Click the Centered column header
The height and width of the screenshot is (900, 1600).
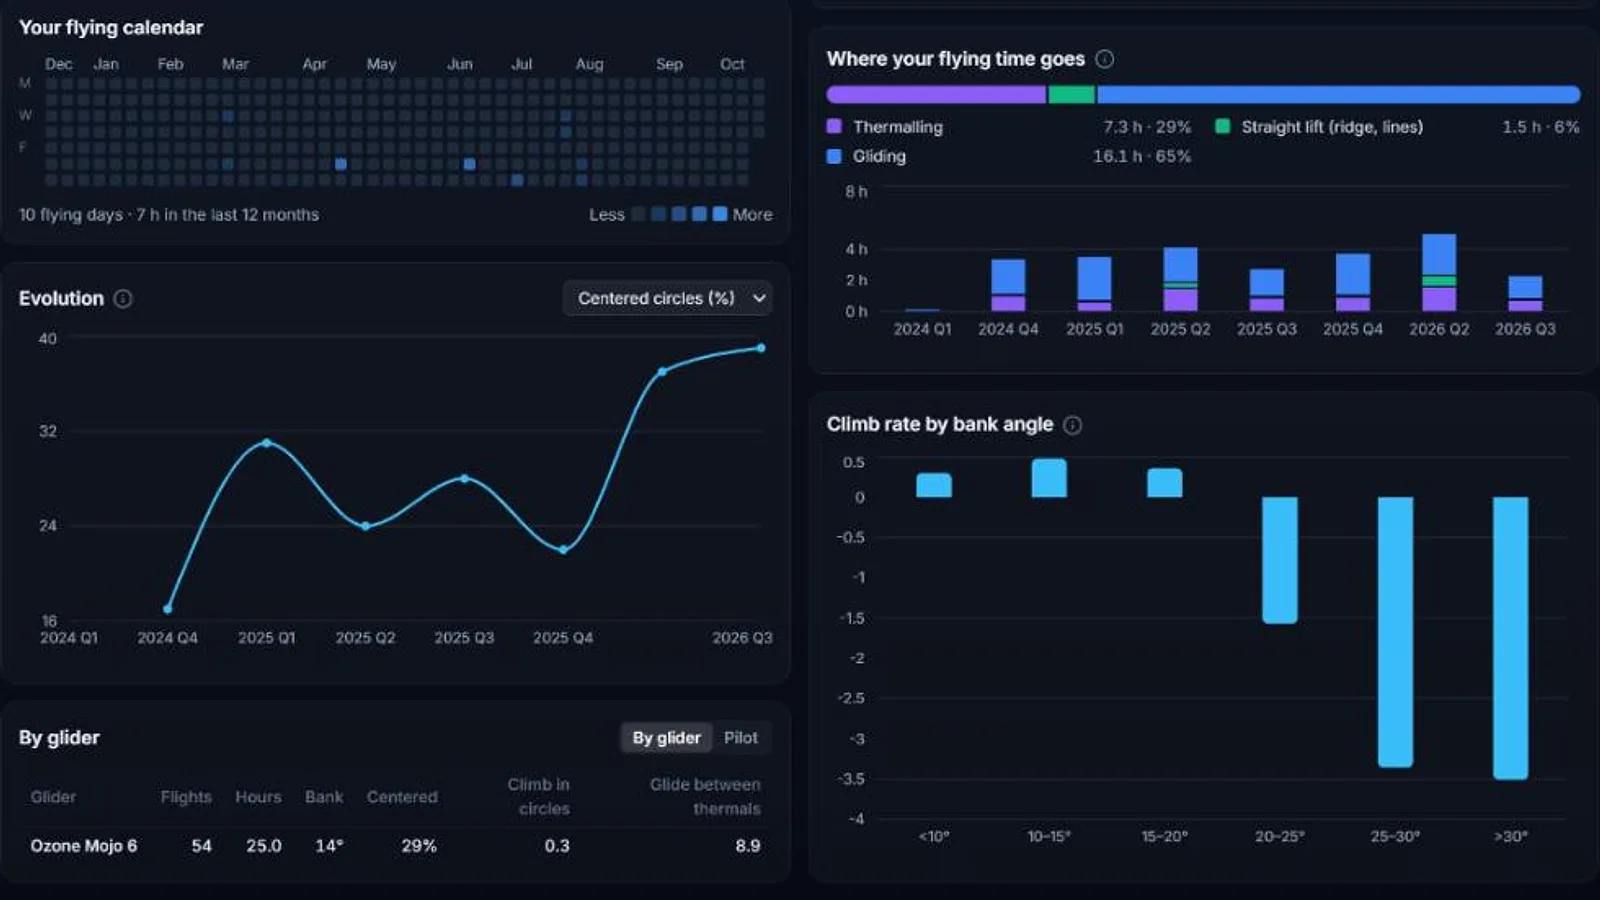[x=402, y=797]
